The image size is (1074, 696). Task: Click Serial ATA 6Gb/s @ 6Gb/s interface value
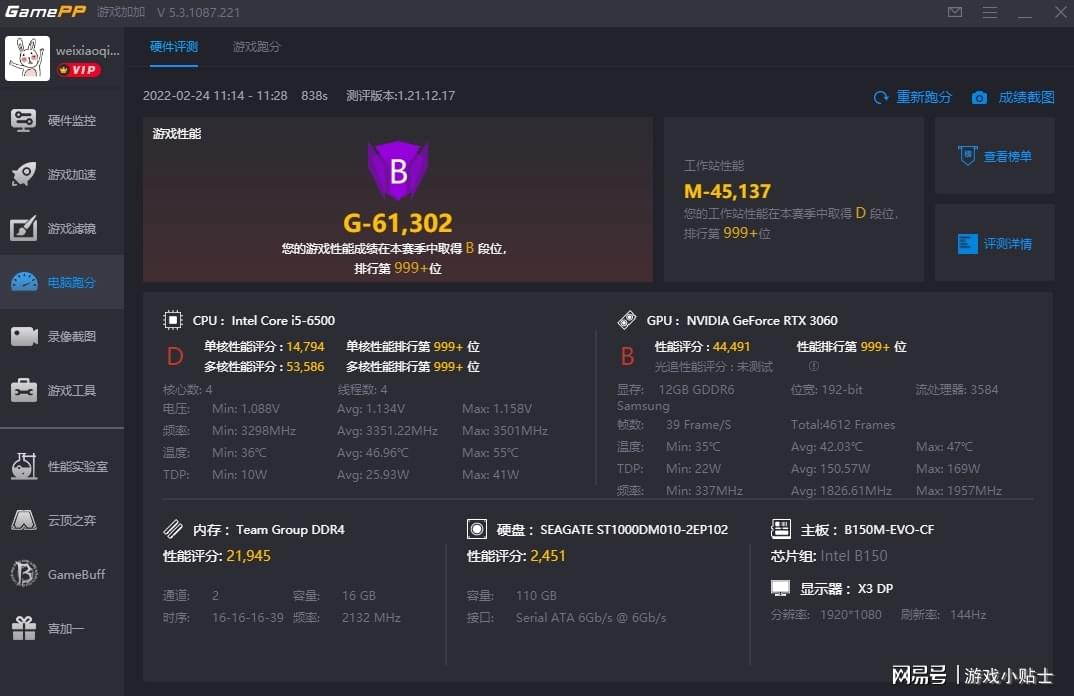pyautogui.click(x=591, y=617)
